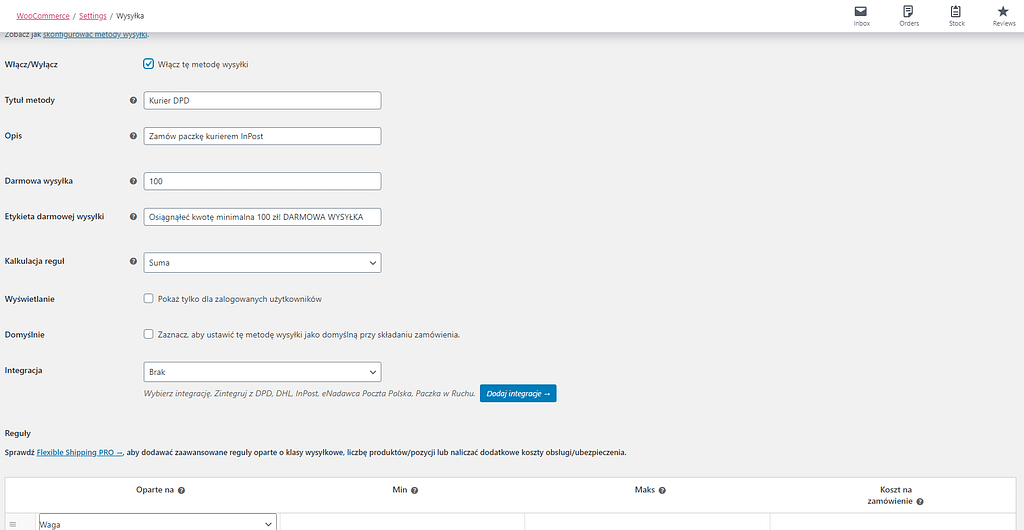1024x530 pixels.
Task: Click help icon beside Oparte na header
Action: [x=181, y=491]
